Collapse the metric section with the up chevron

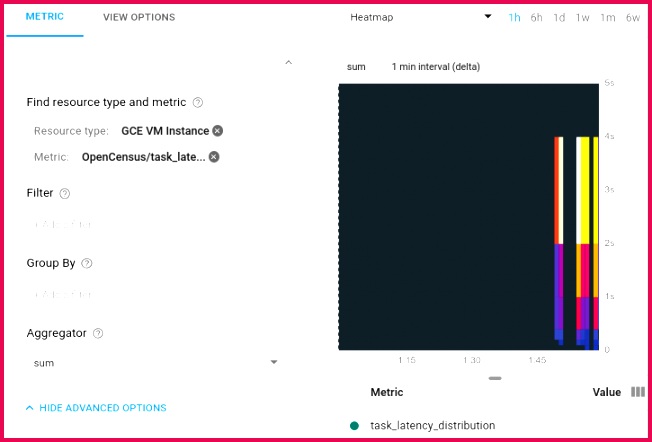point(289,62)
